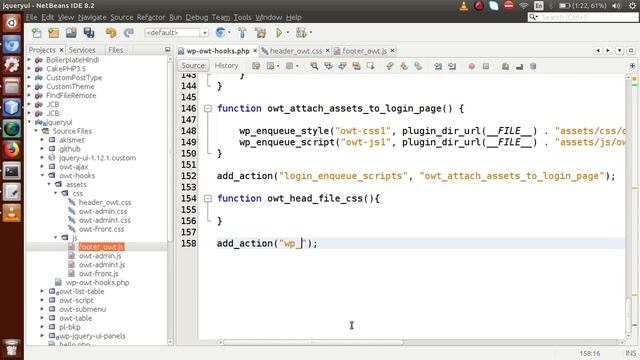Click the Undo toolbar icon
Viewport: 640px width, 360px height.
point(111,33)
